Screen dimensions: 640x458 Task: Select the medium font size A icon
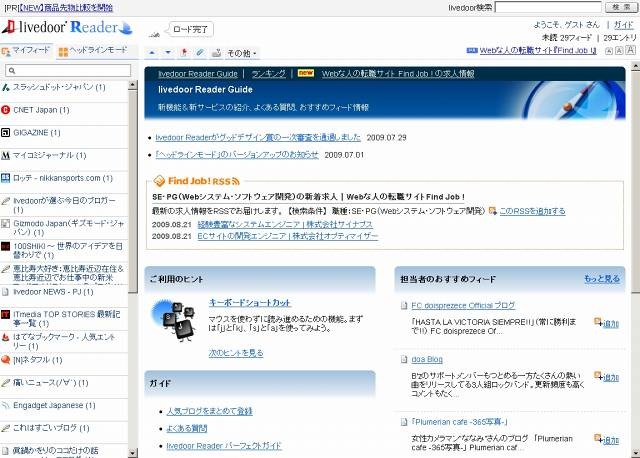[619, 51]
